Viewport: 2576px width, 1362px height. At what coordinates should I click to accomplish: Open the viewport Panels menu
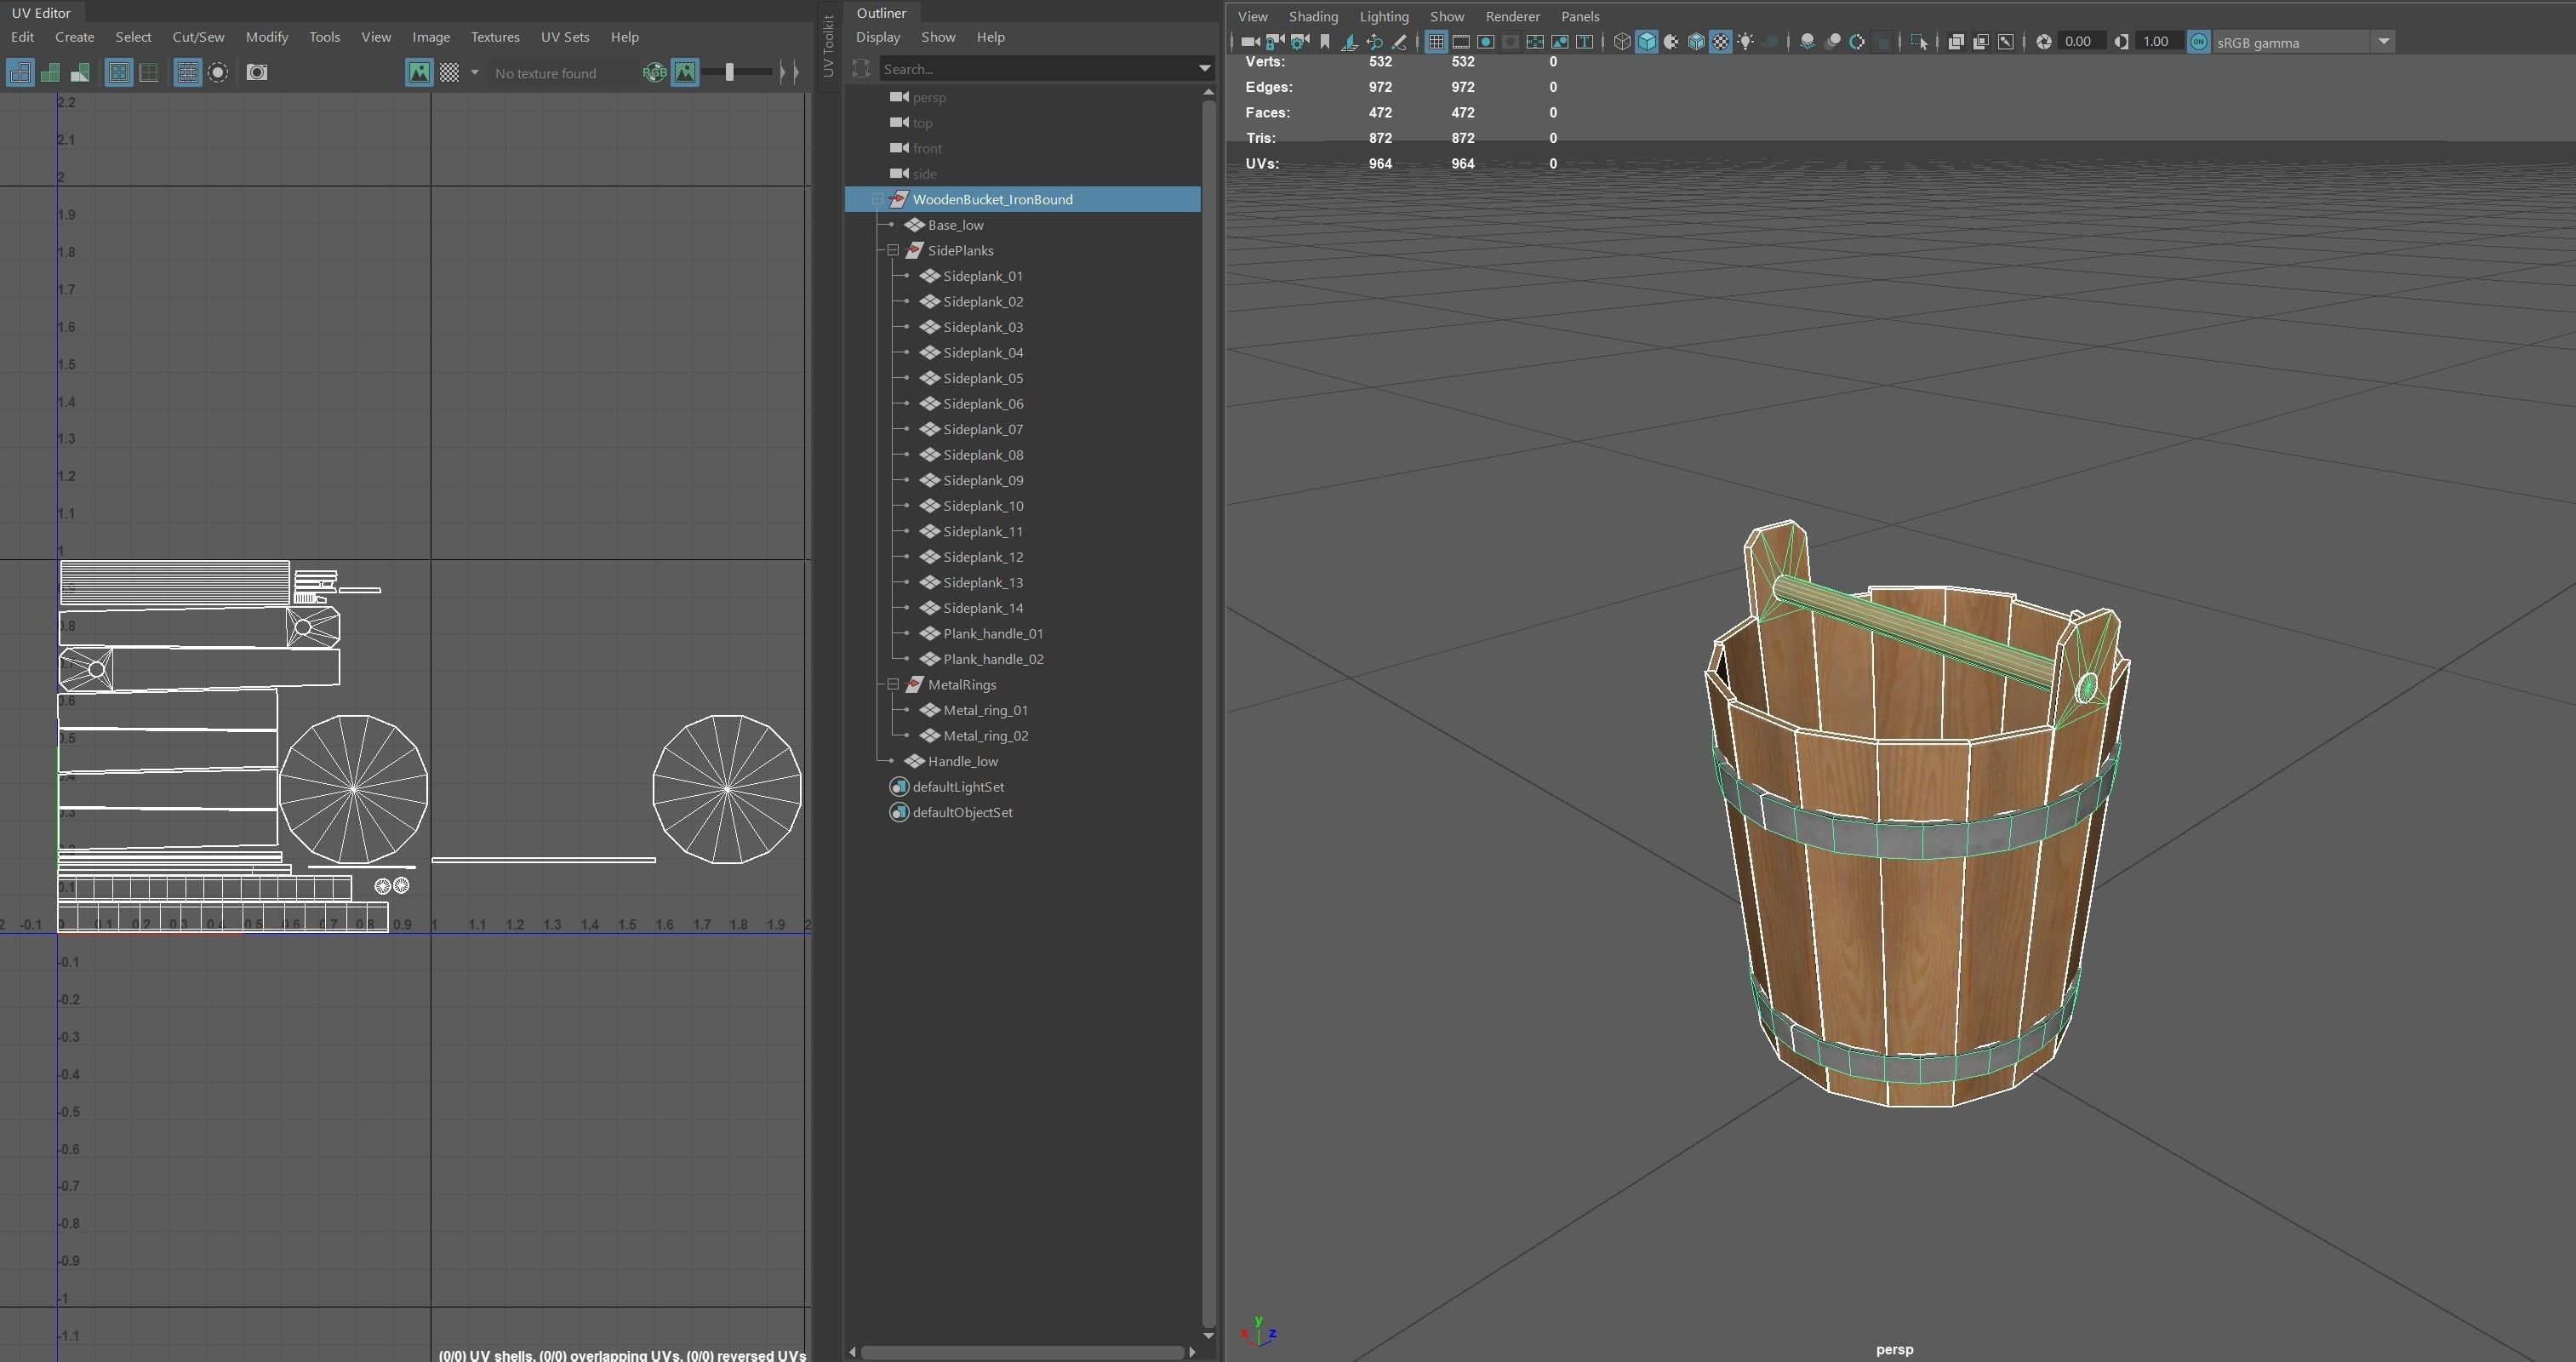click(1580, 16)
